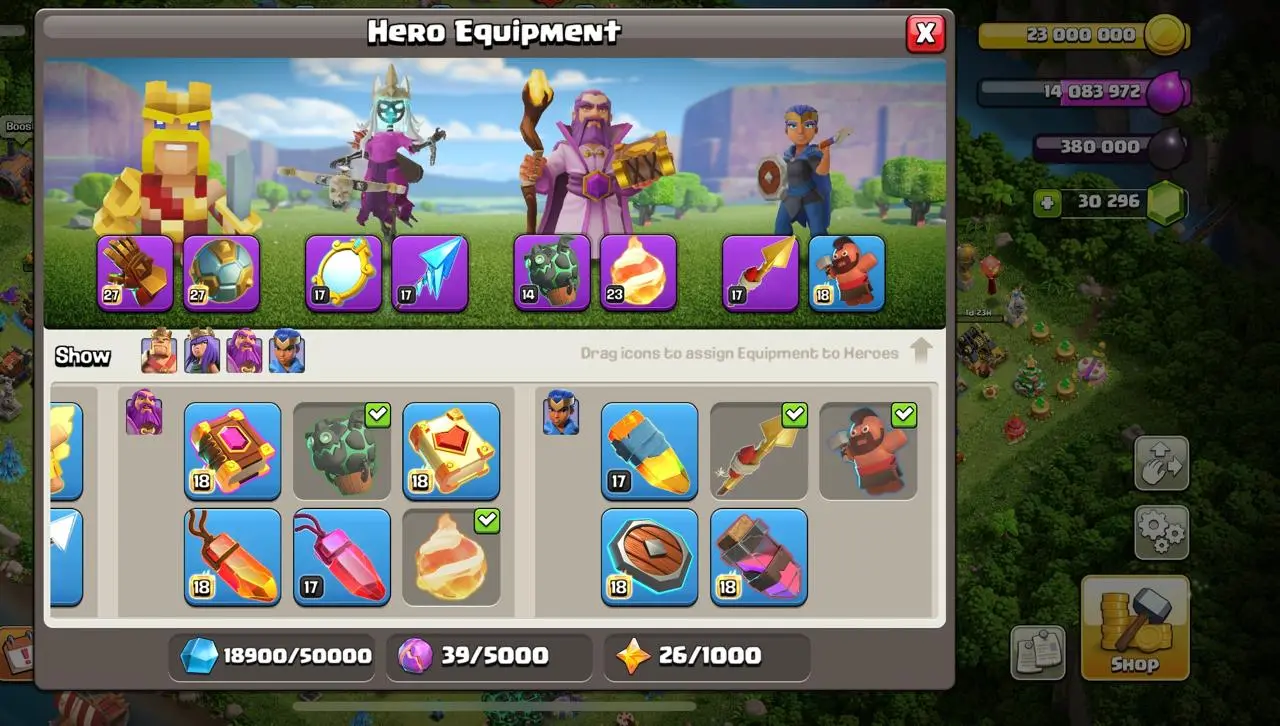1280x726 pixels.
Task: Select the Giant Gauntlet equipment slot
Action: (134, 273)
